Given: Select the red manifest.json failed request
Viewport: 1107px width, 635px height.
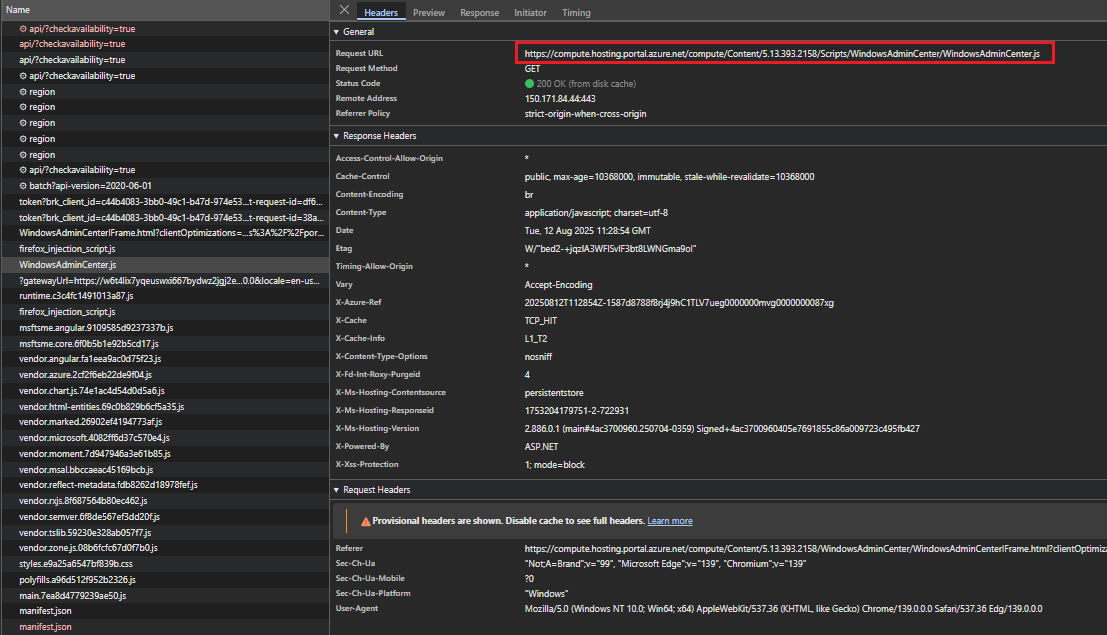Looking at the screenshot, I should click(45, 627).
